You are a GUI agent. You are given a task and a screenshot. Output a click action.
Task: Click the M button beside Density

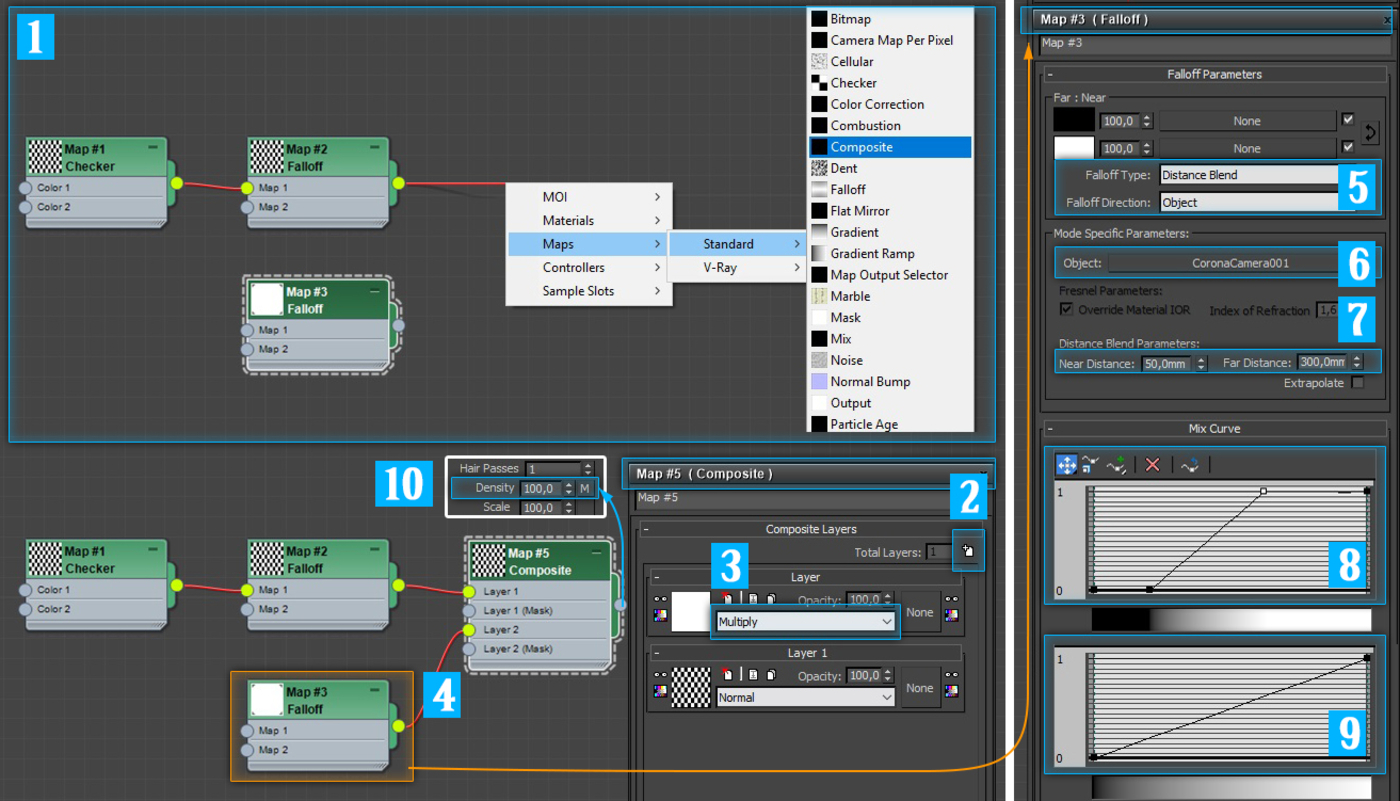click(585, 488)
